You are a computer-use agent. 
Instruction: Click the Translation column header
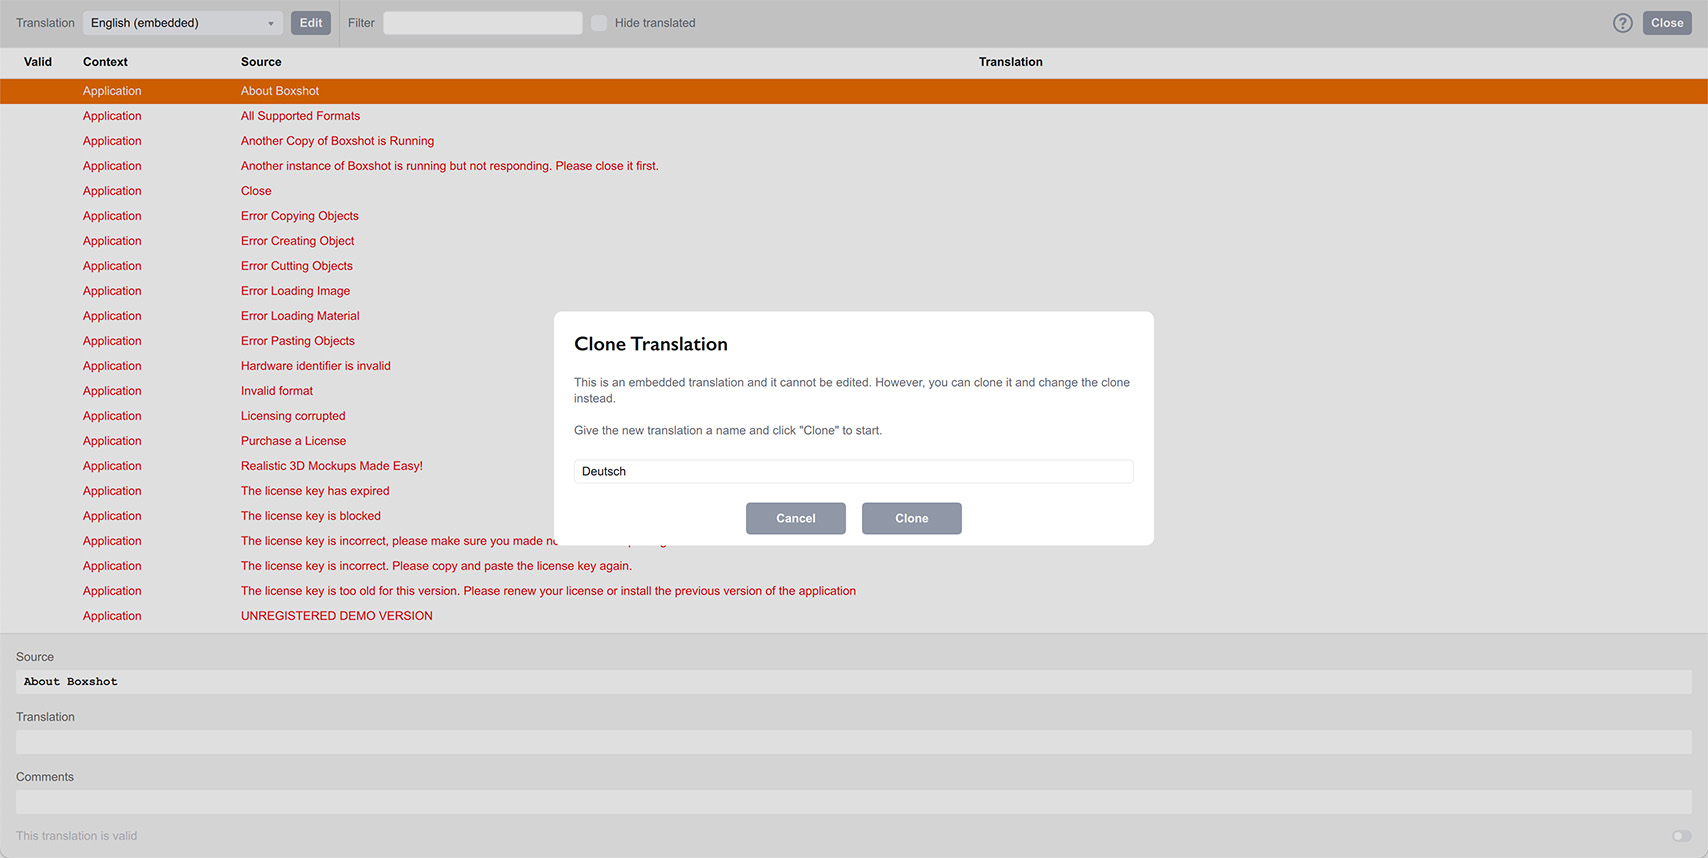[x=1010, y=62]
